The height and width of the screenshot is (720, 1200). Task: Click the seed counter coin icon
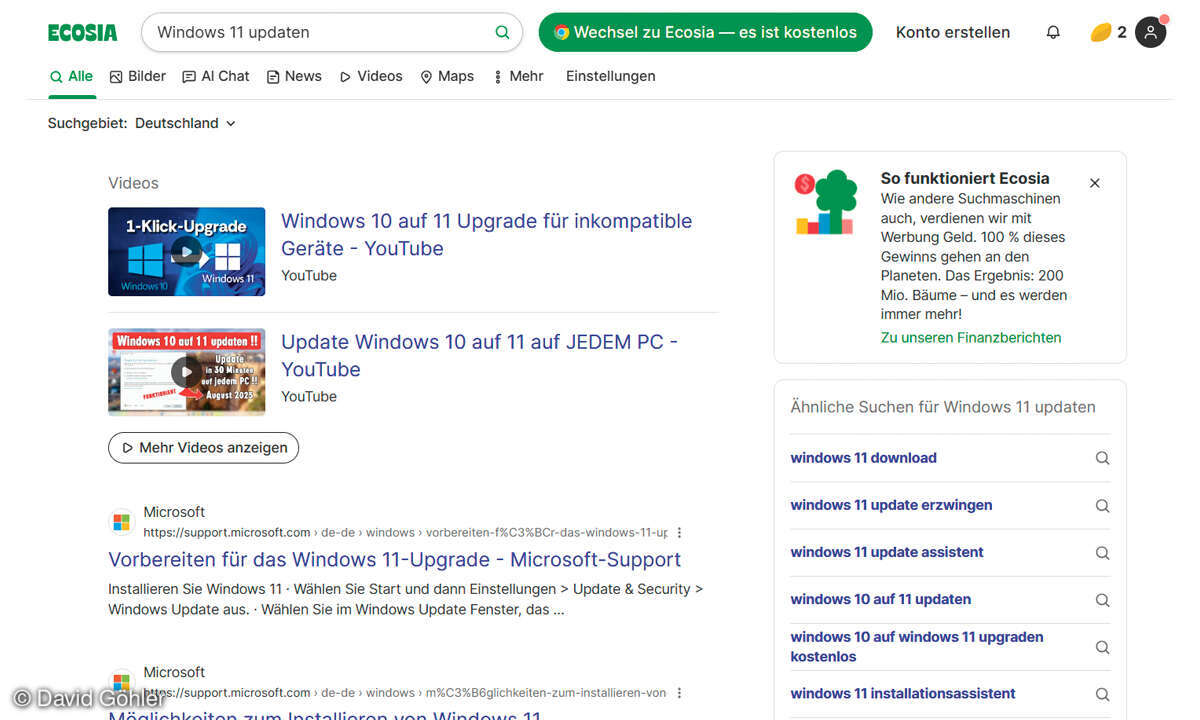(x=1100, y=32)
